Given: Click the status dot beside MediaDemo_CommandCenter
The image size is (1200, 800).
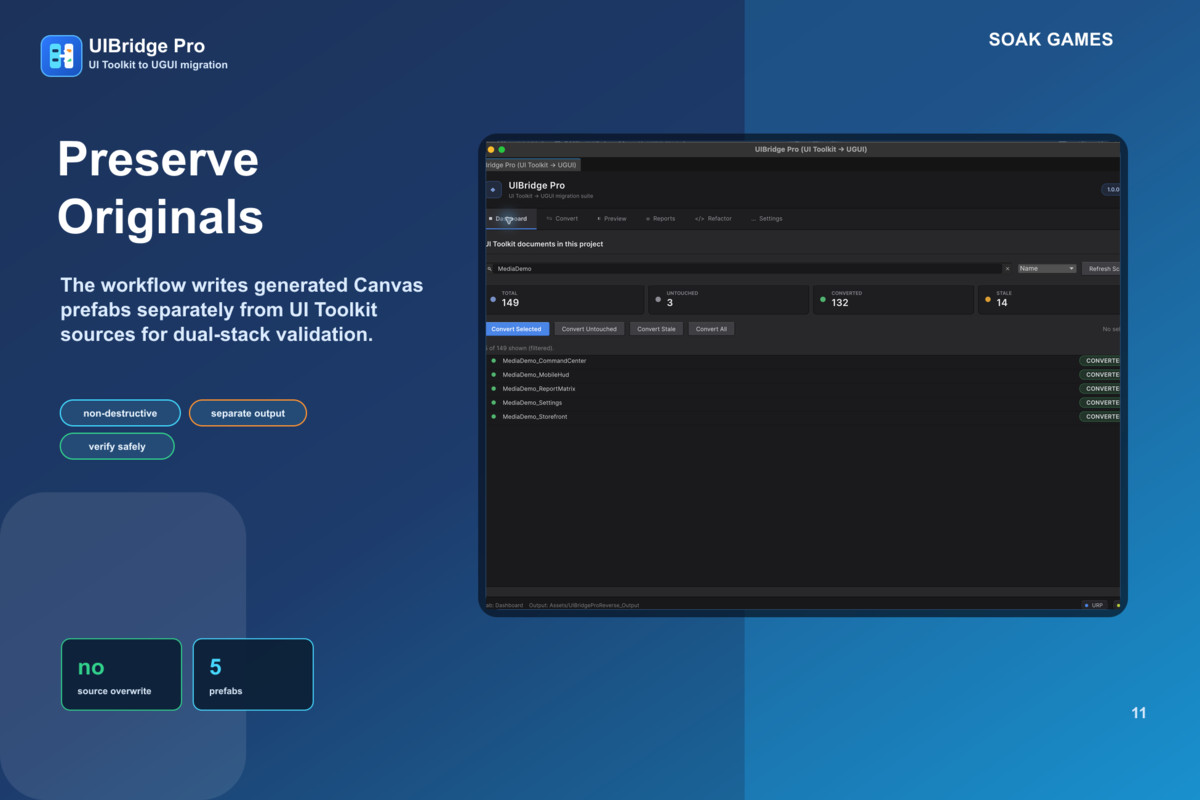Looking at the screenshot, I should pyautogui.click(x=493, y=361).
